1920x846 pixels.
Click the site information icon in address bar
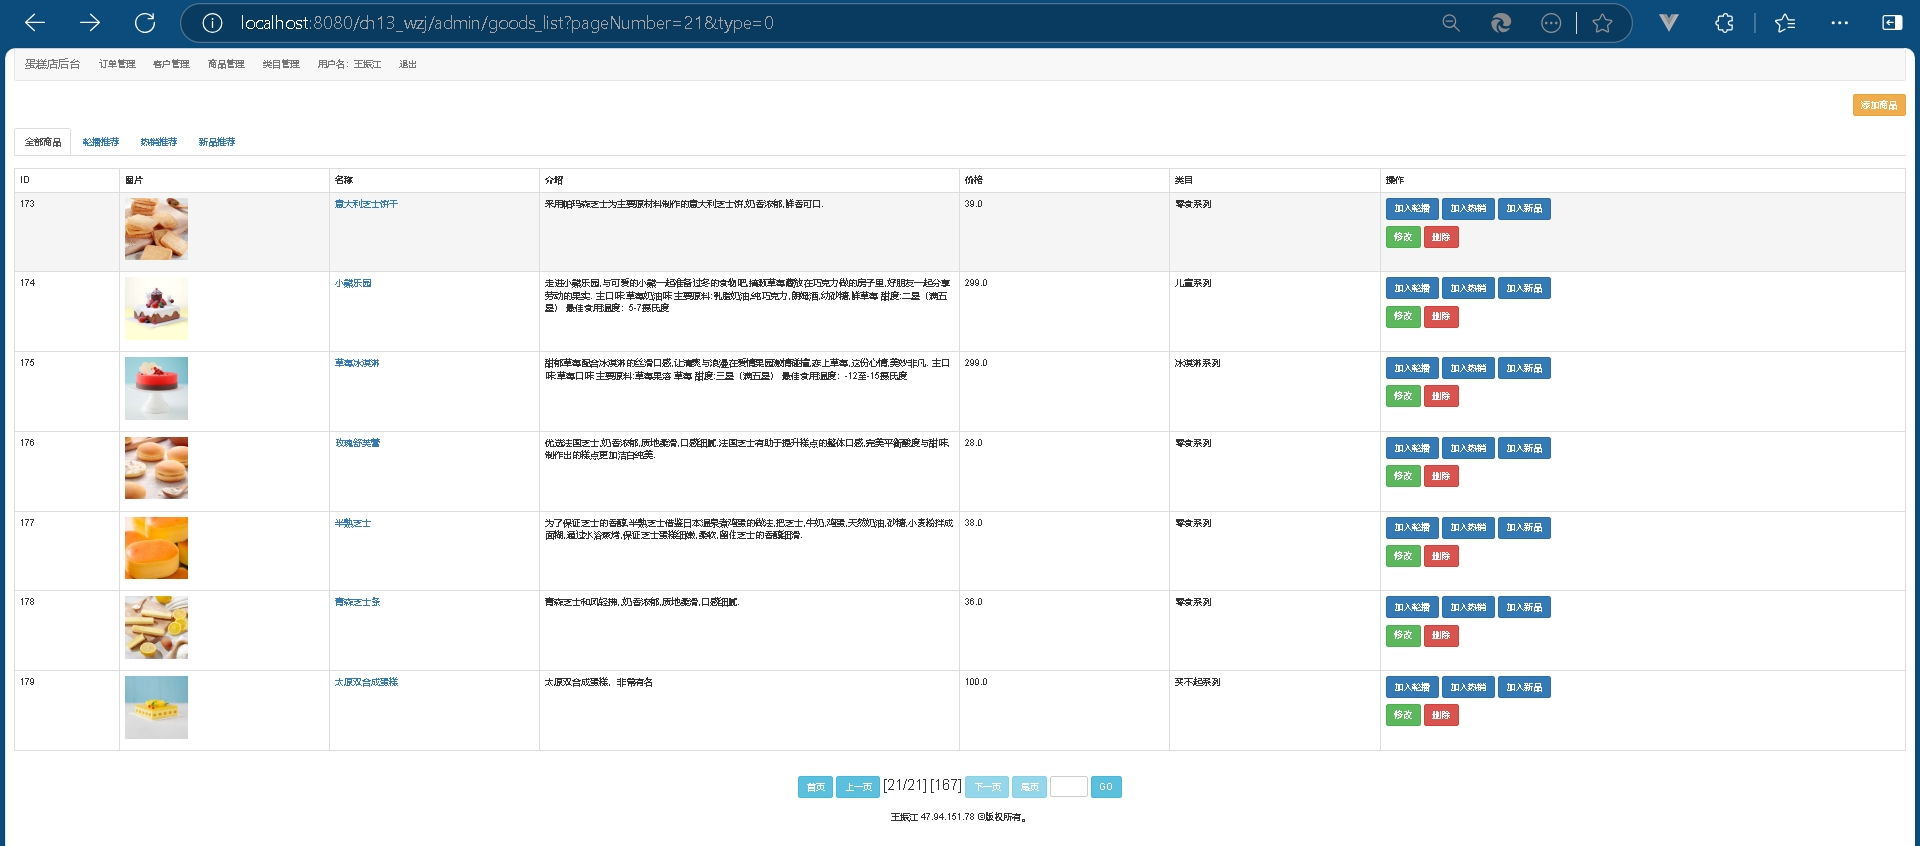pos(212,23)
